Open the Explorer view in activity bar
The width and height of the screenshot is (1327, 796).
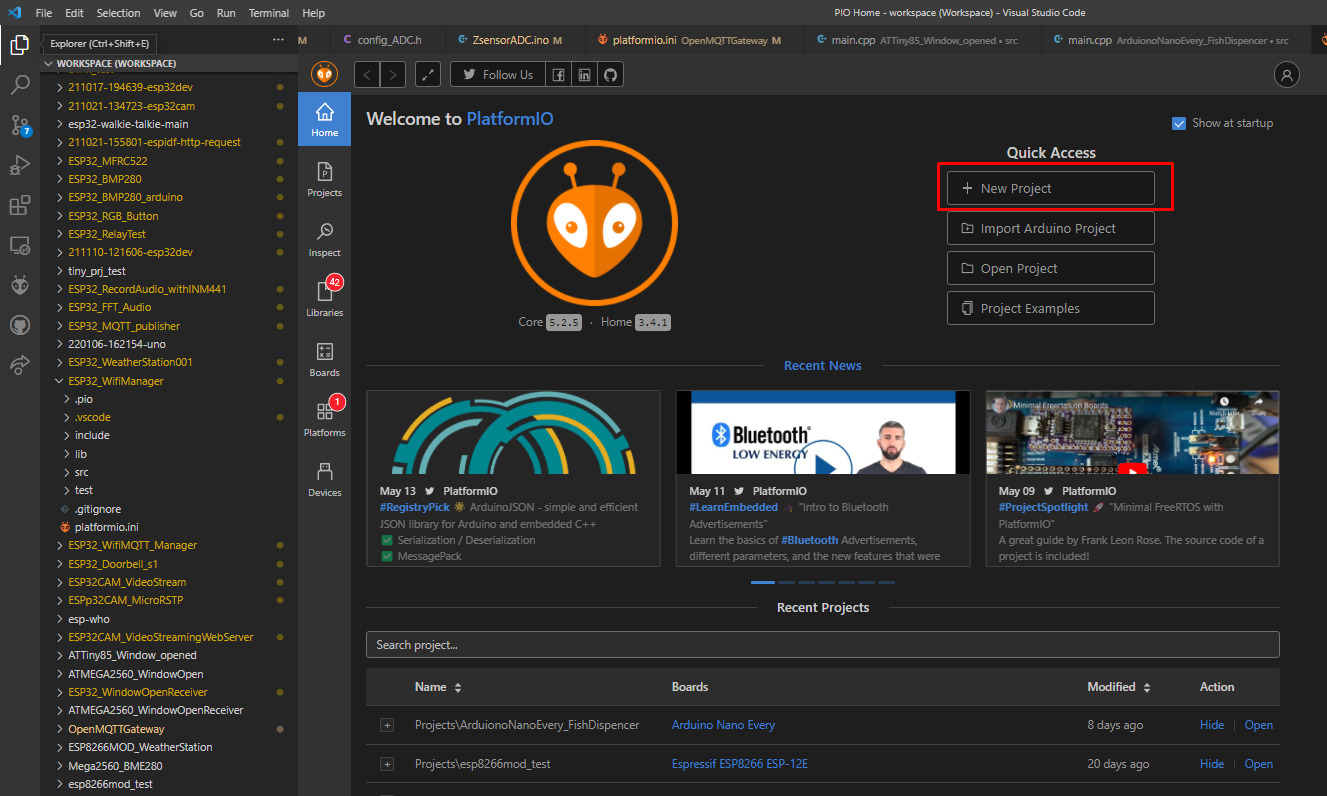tap(19, 44)
